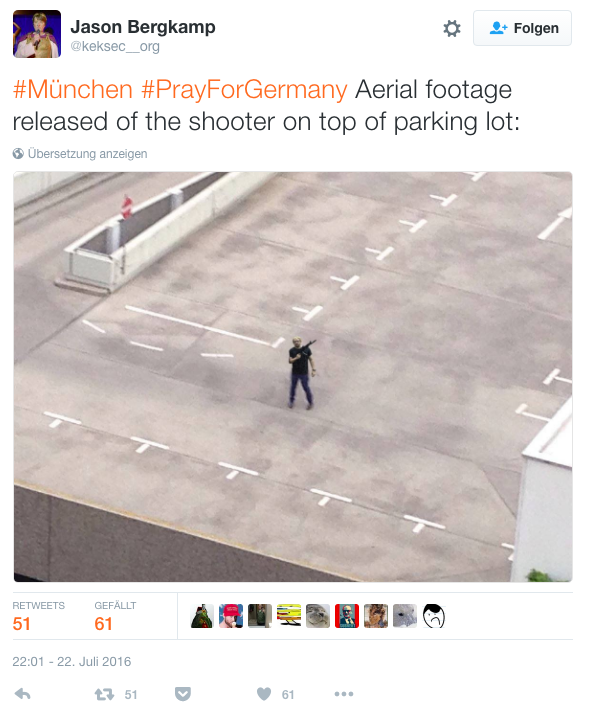View the 61 Gefällt likes list
Screen dimensions: 592x714
coord(115,616)
